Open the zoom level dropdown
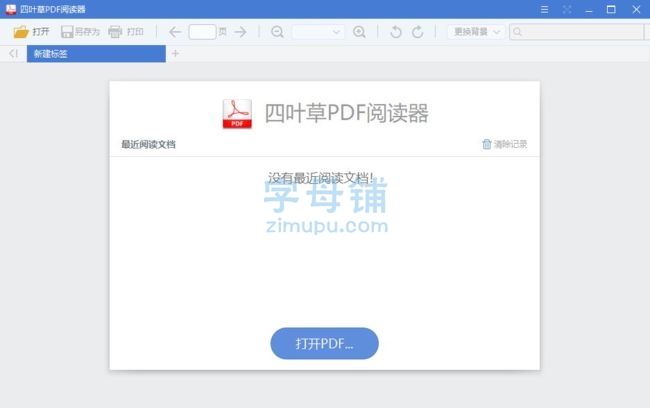Image resolution: width=650 pixels, height=408 pixels. tap(318, 32)
